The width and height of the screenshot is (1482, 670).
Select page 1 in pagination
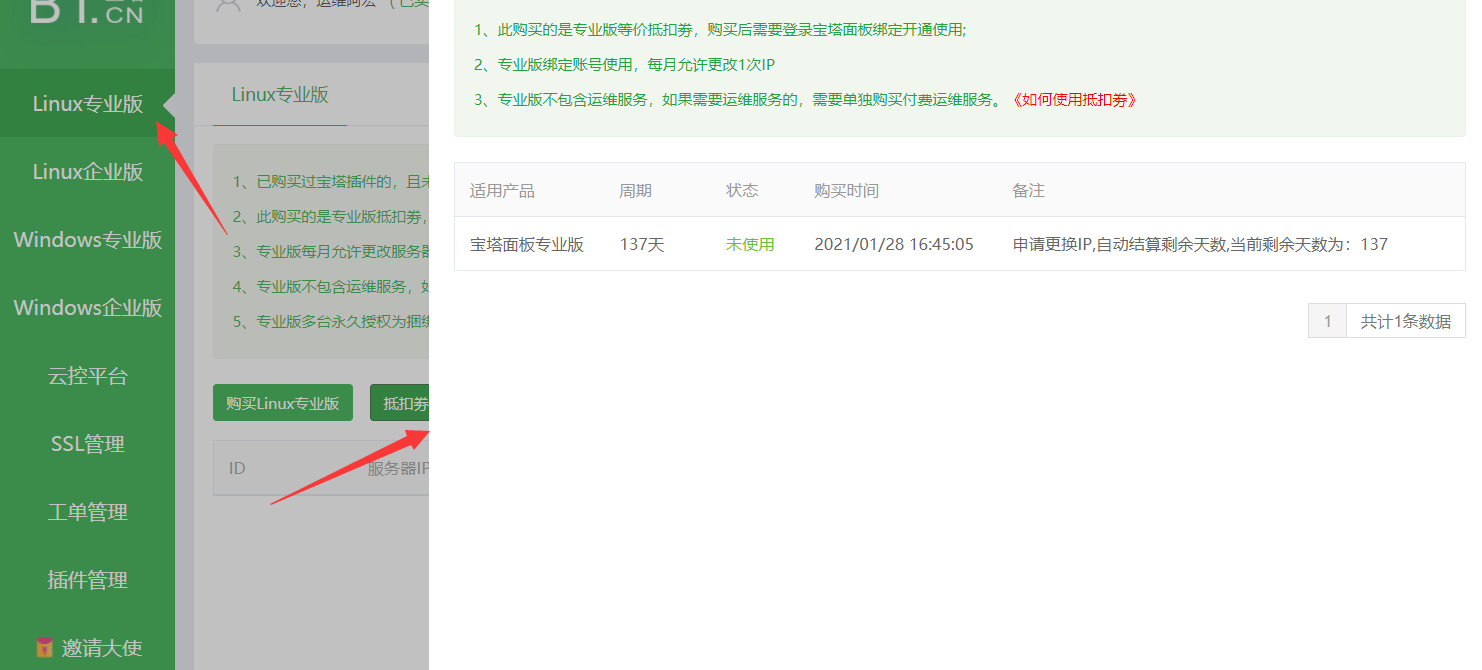(1327, 321)
